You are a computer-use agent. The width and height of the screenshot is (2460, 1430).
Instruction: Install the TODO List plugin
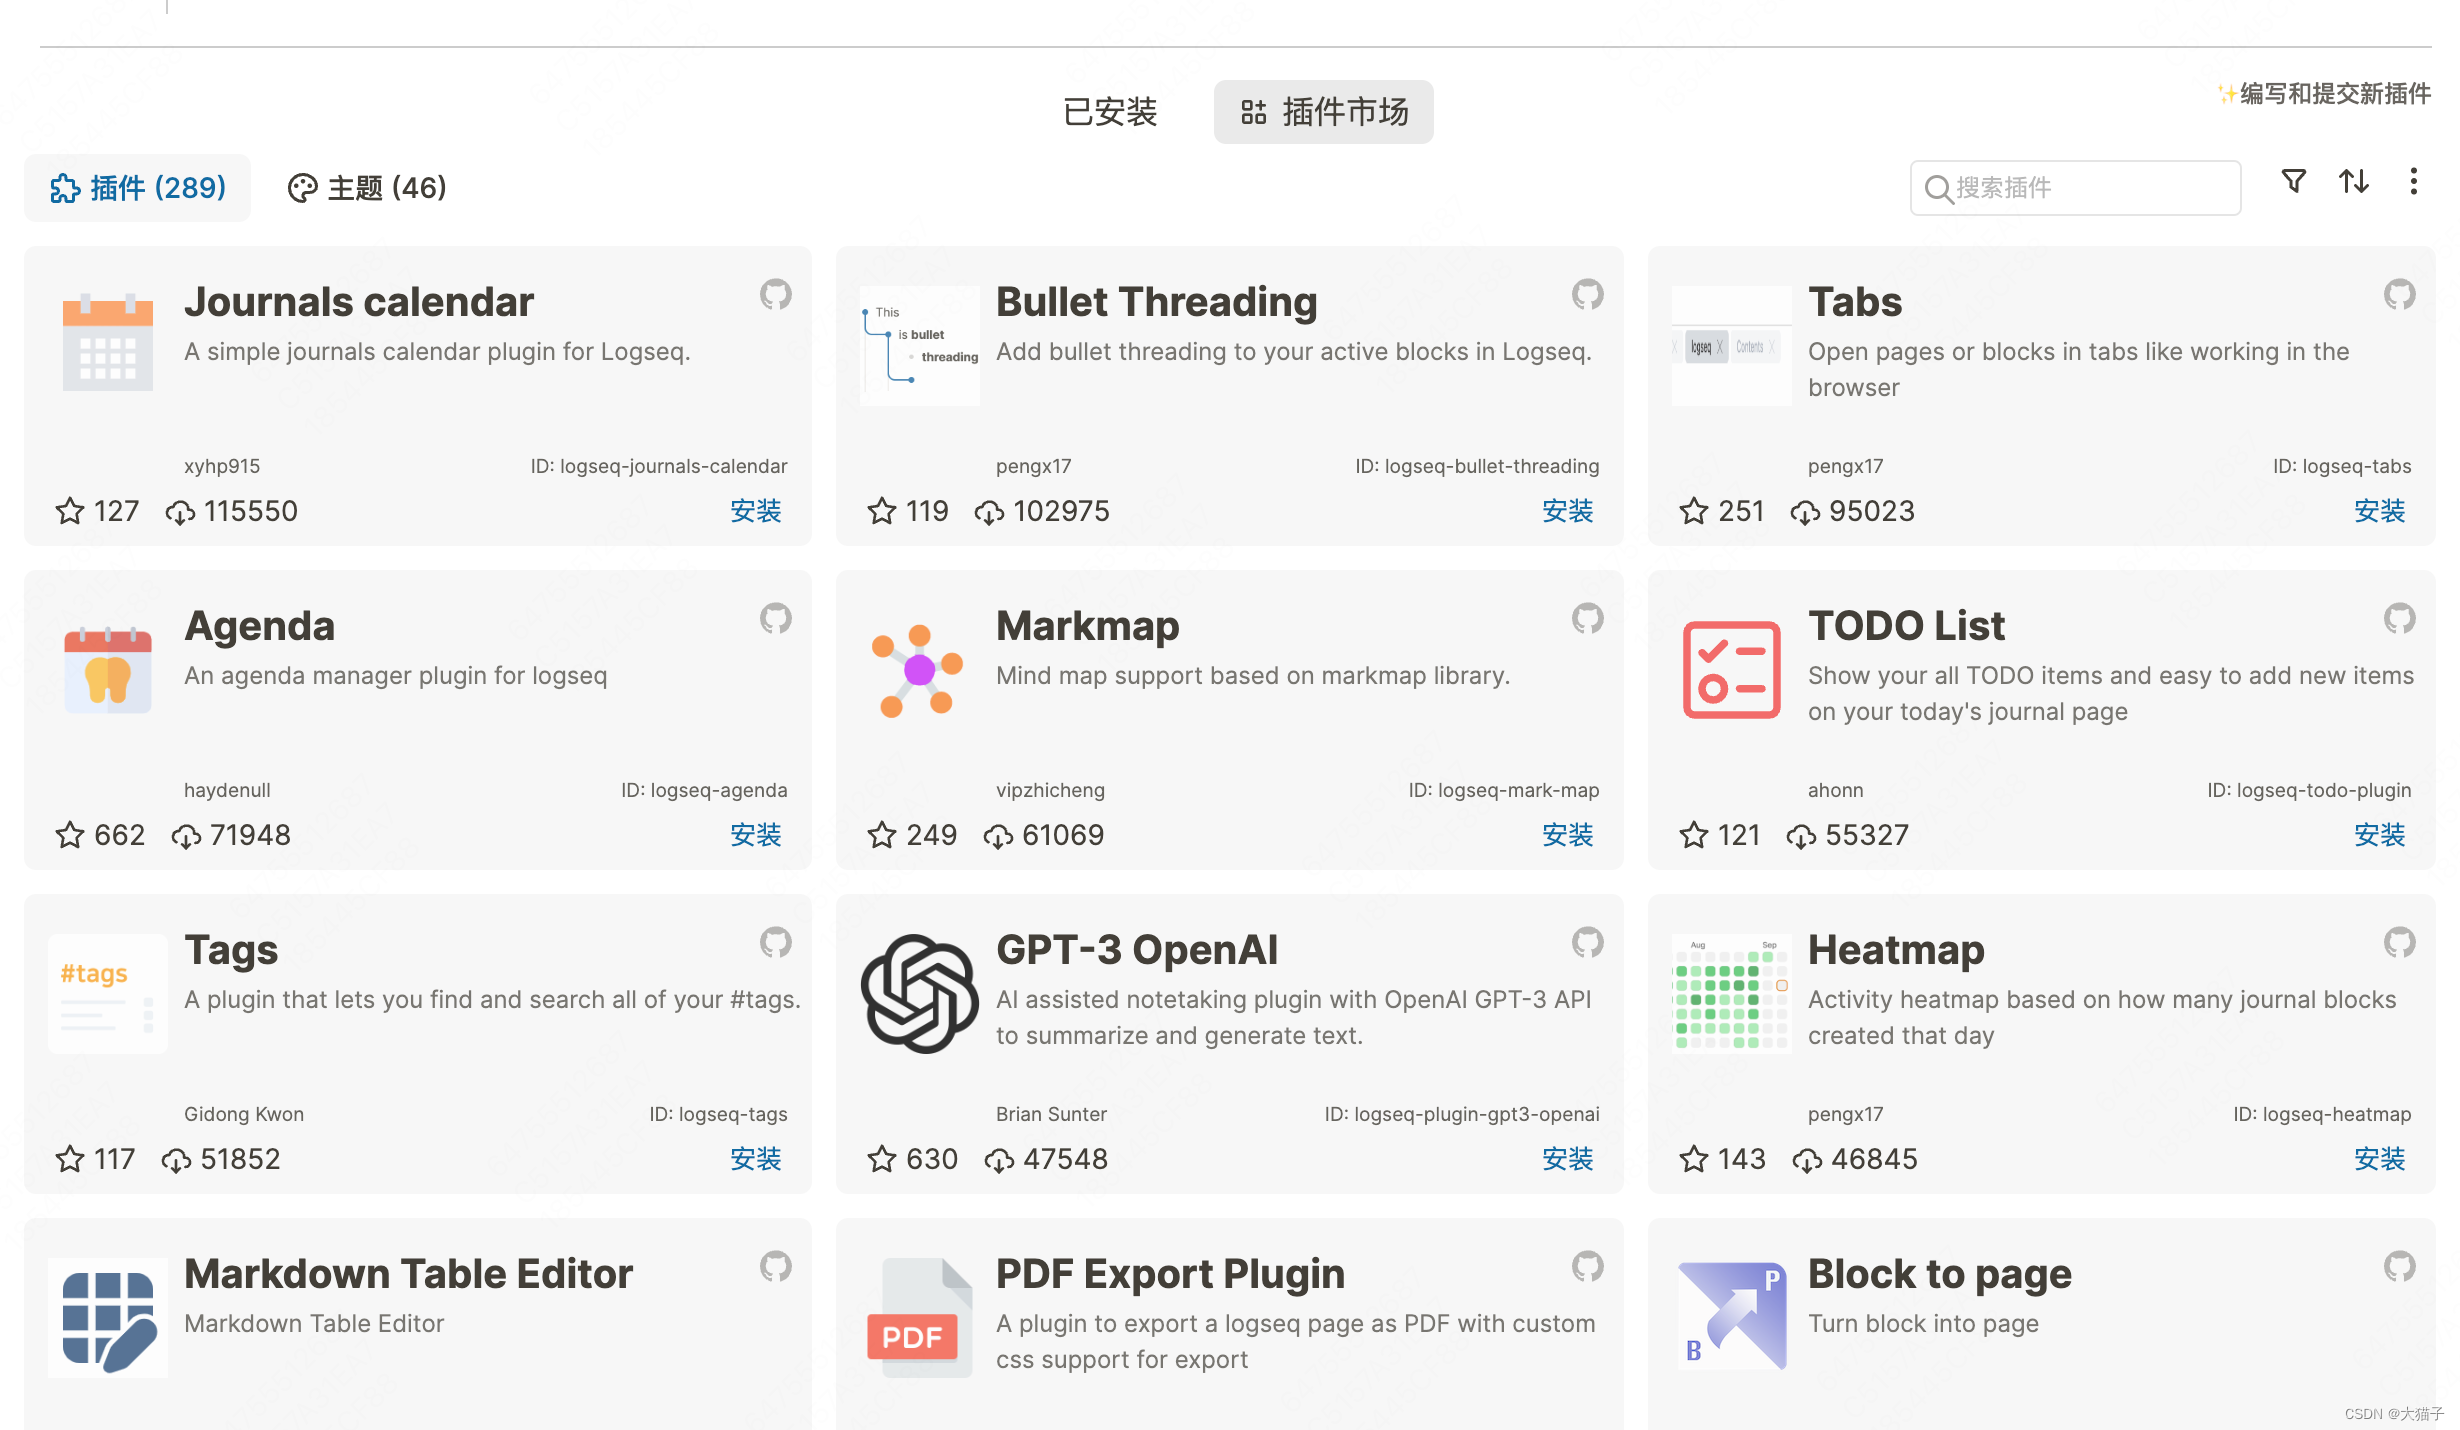coord(2380,835)
